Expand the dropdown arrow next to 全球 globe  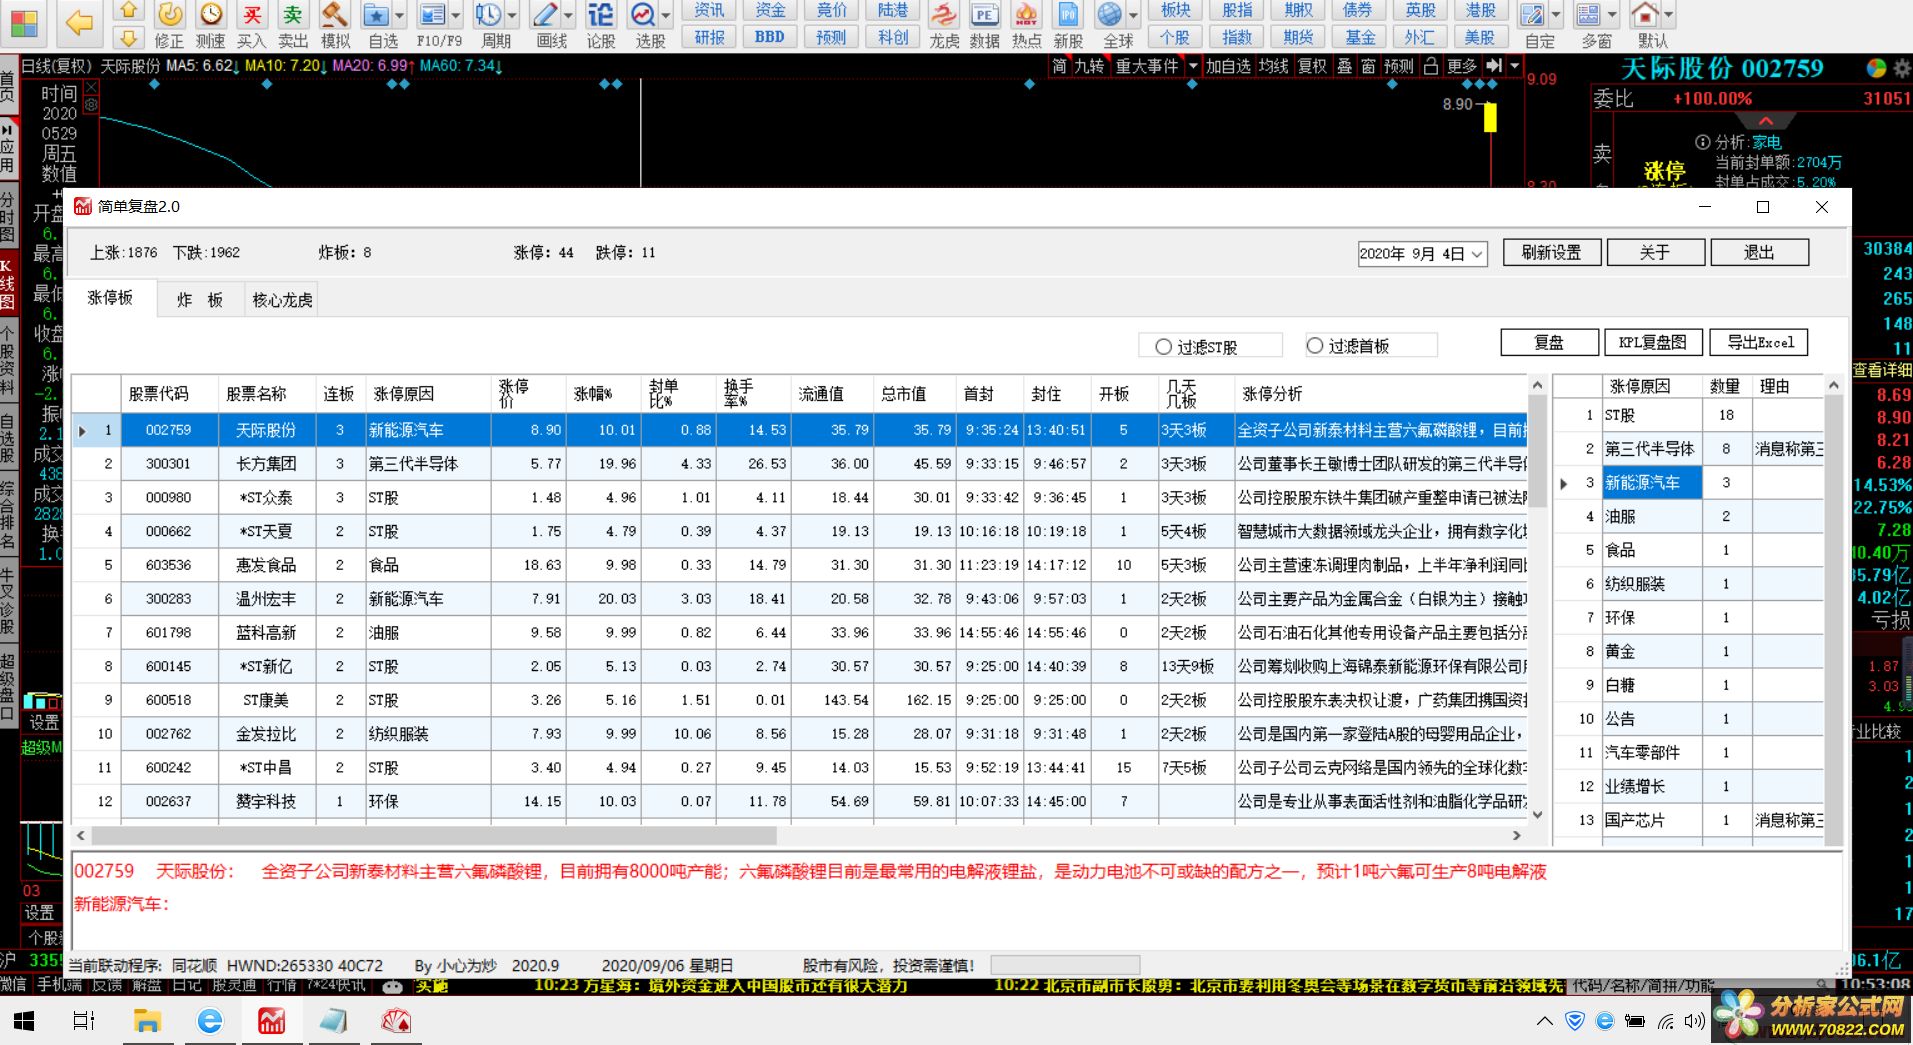1133,16
